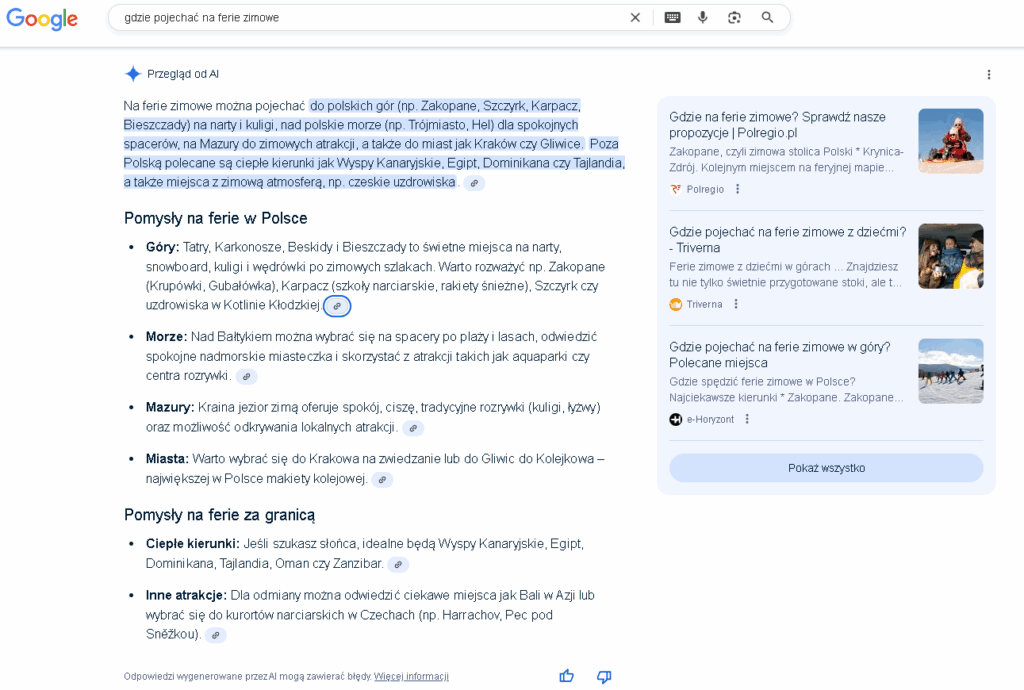Click the magnifying glass search button
Viewport: 1024px width, 690px height.
[768, 17]
